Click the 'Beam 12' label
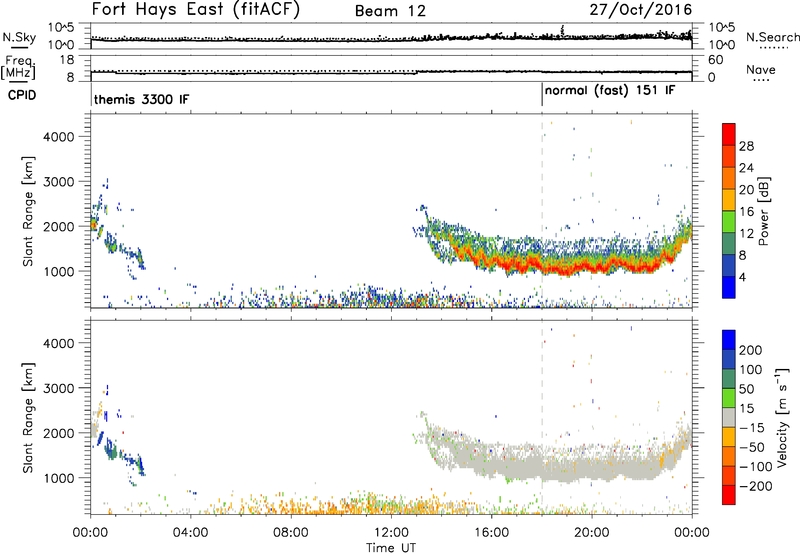 click(390, 11)
